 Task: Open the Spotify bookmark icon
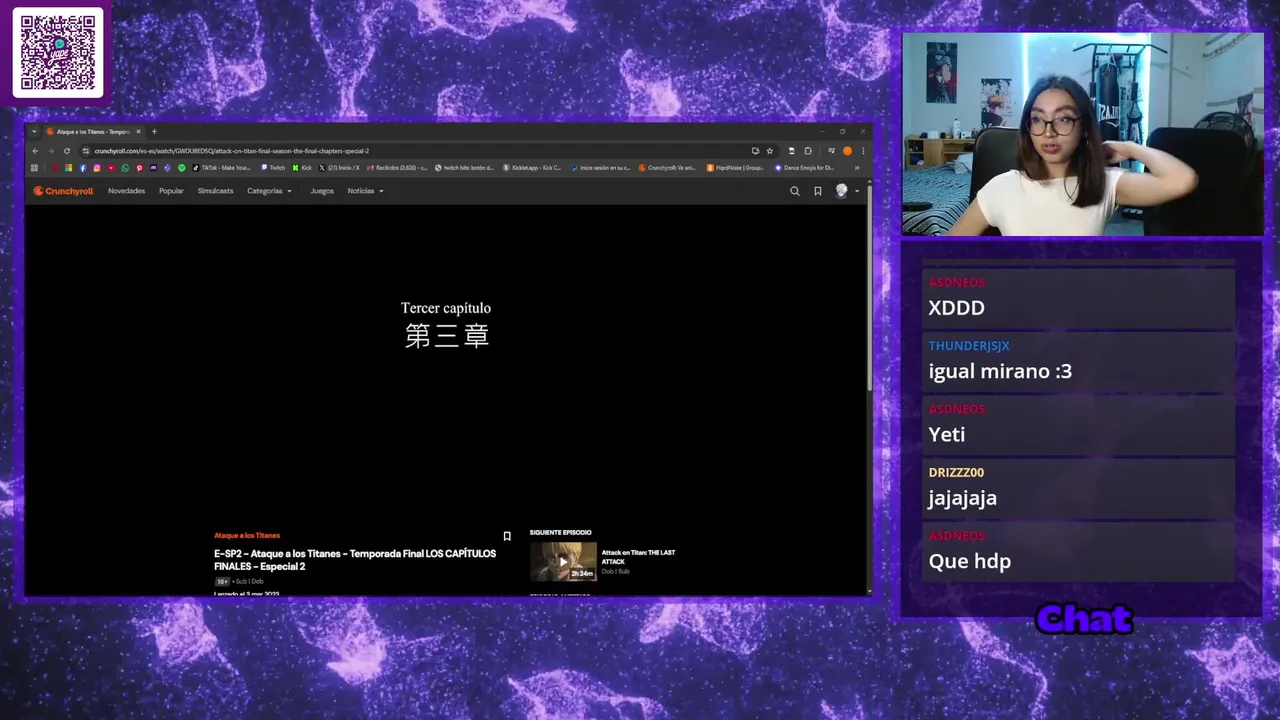coord(182,168)
